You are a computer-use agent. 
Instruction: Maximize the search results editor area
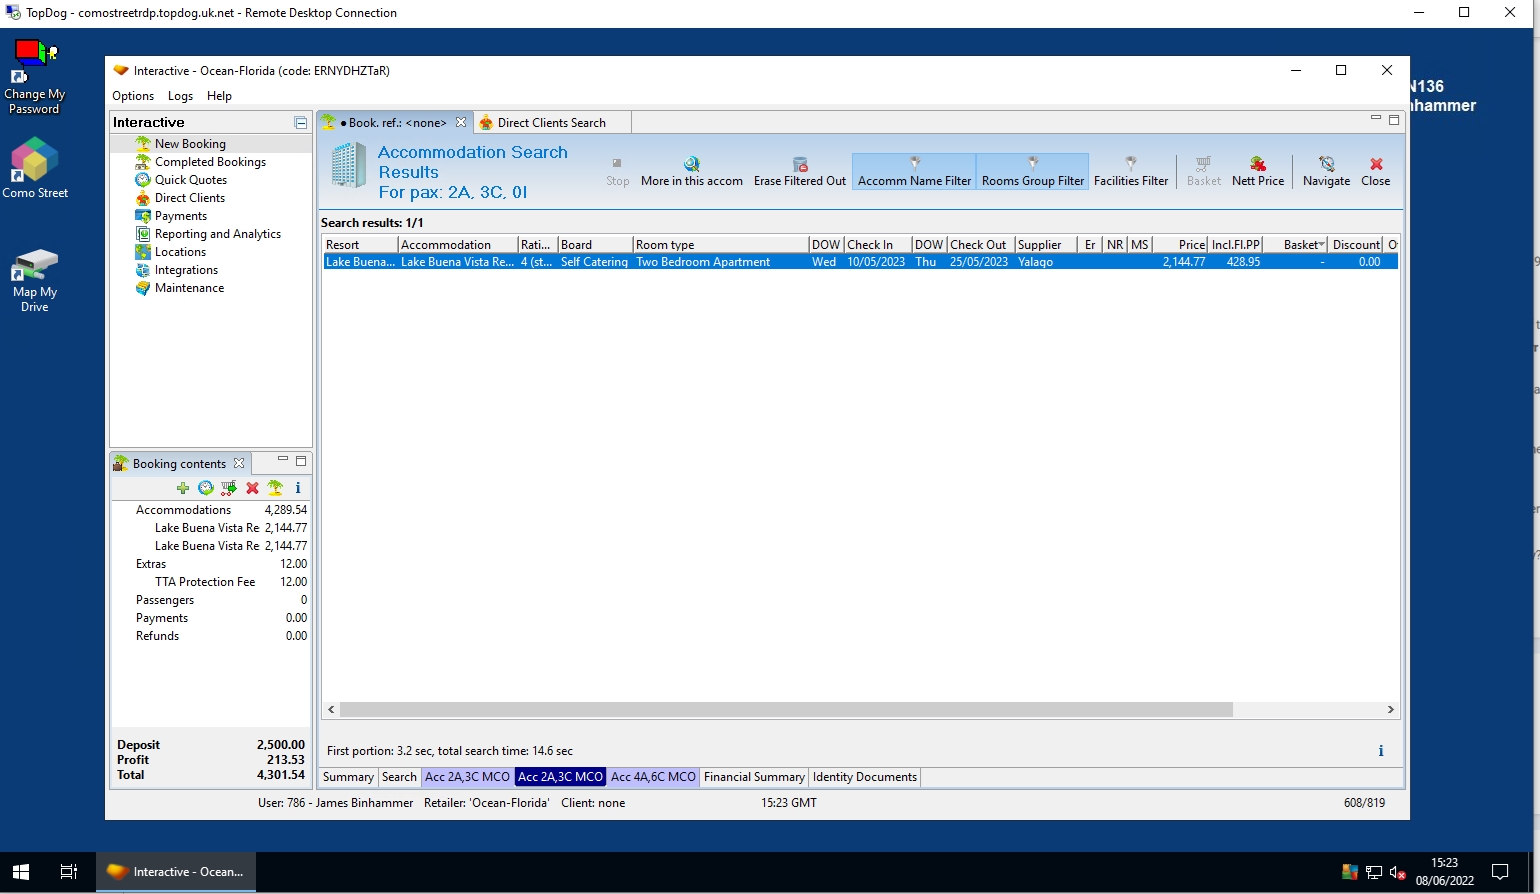point(1394,119)
